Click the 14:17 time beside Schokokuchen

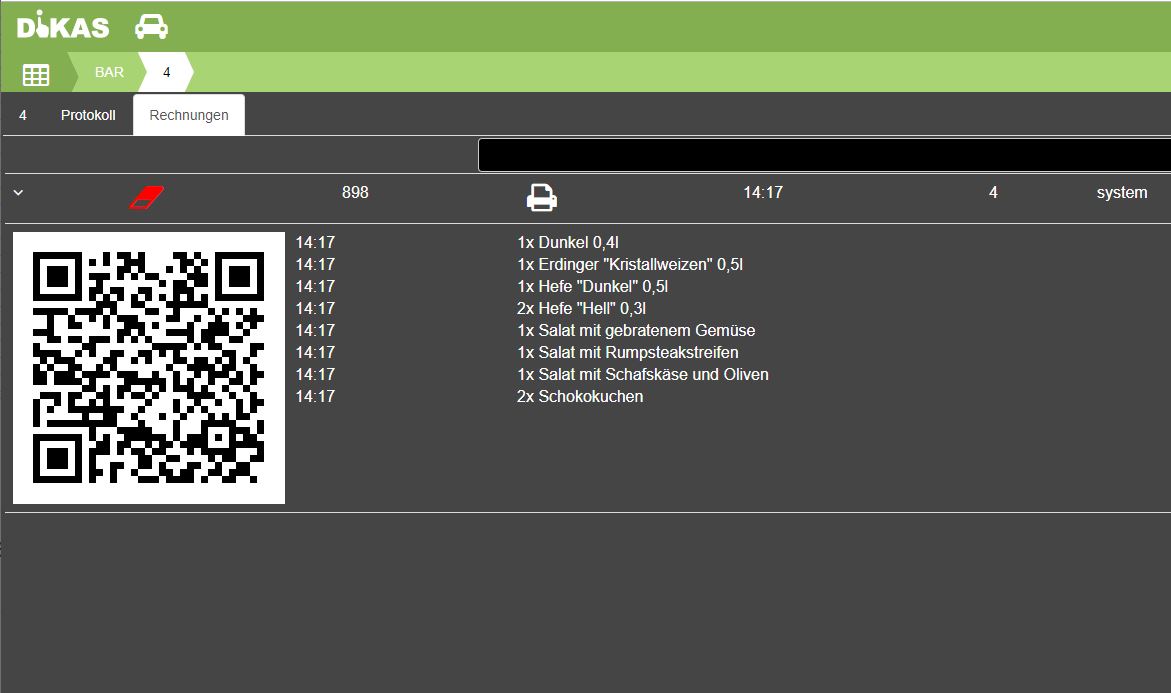pos(315,397)
